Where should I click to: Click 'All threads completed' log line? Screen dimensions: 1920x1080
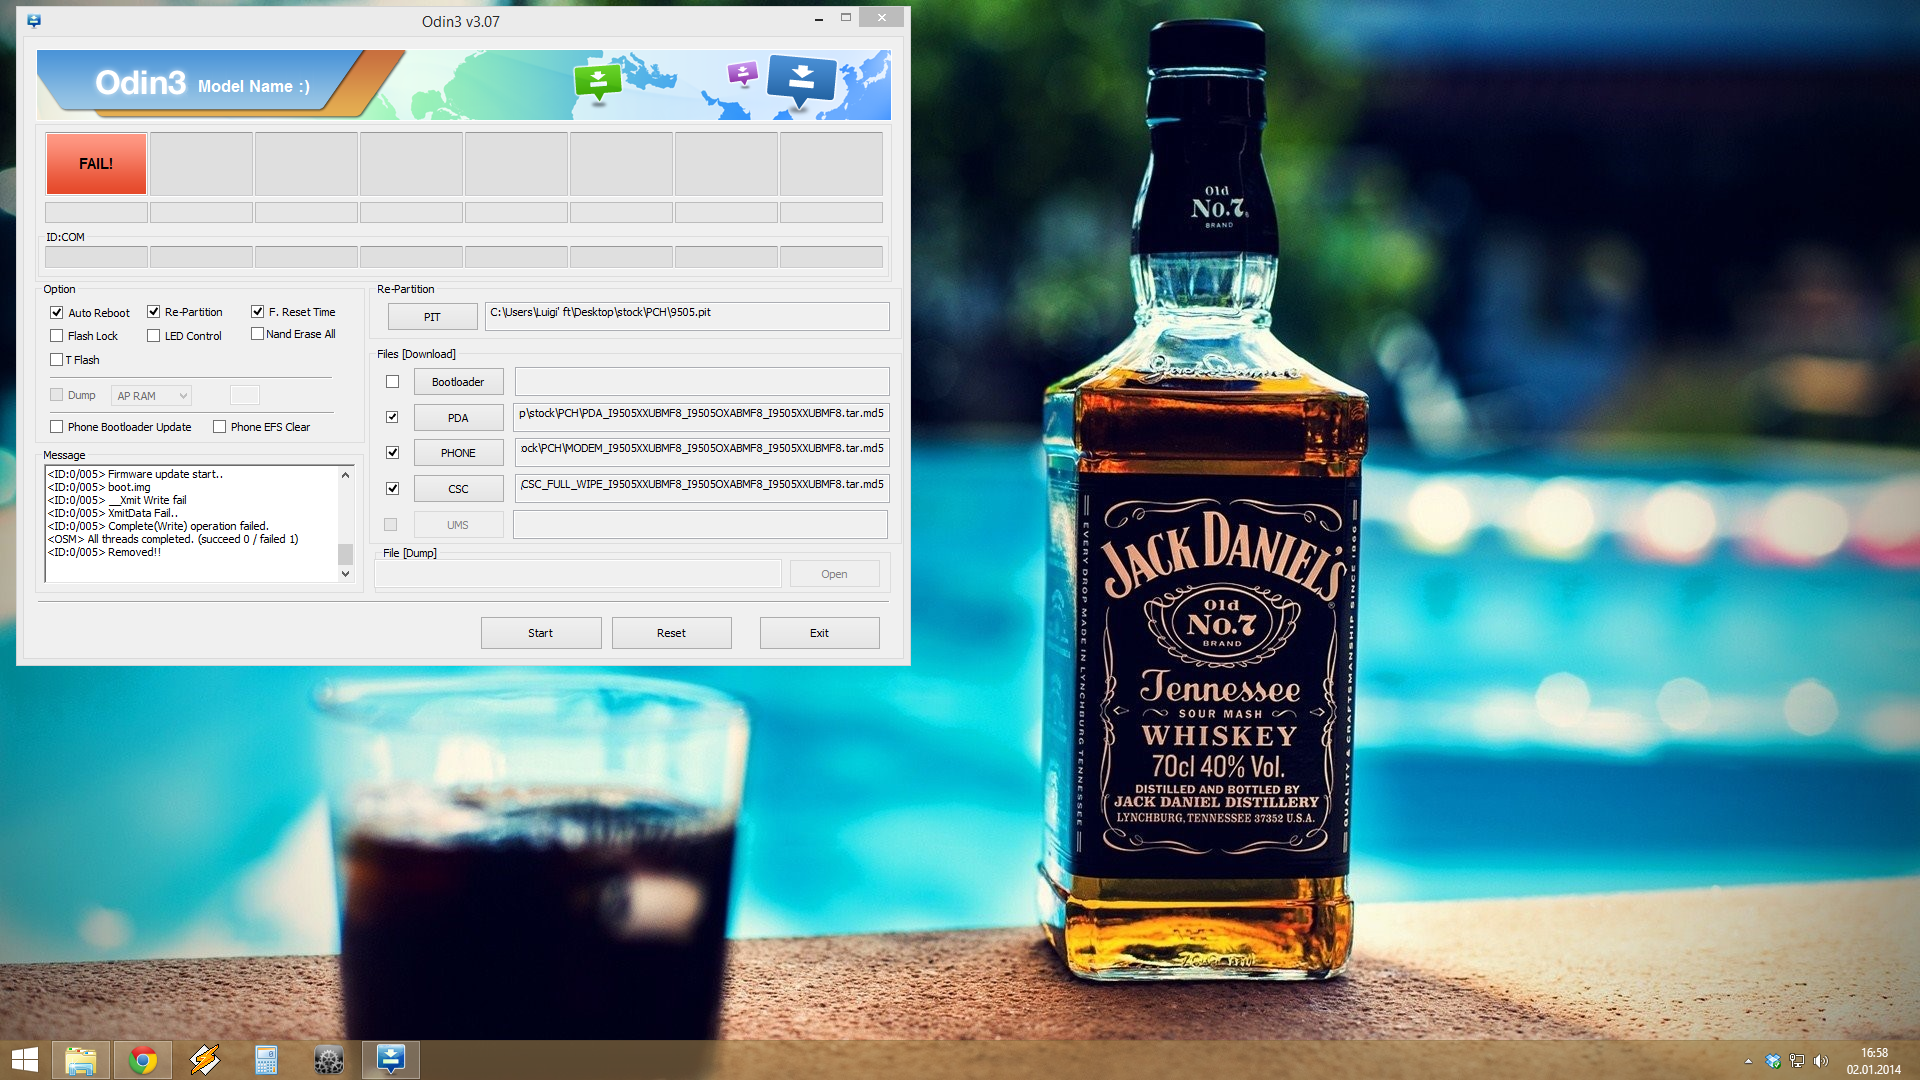click(173, 539)
